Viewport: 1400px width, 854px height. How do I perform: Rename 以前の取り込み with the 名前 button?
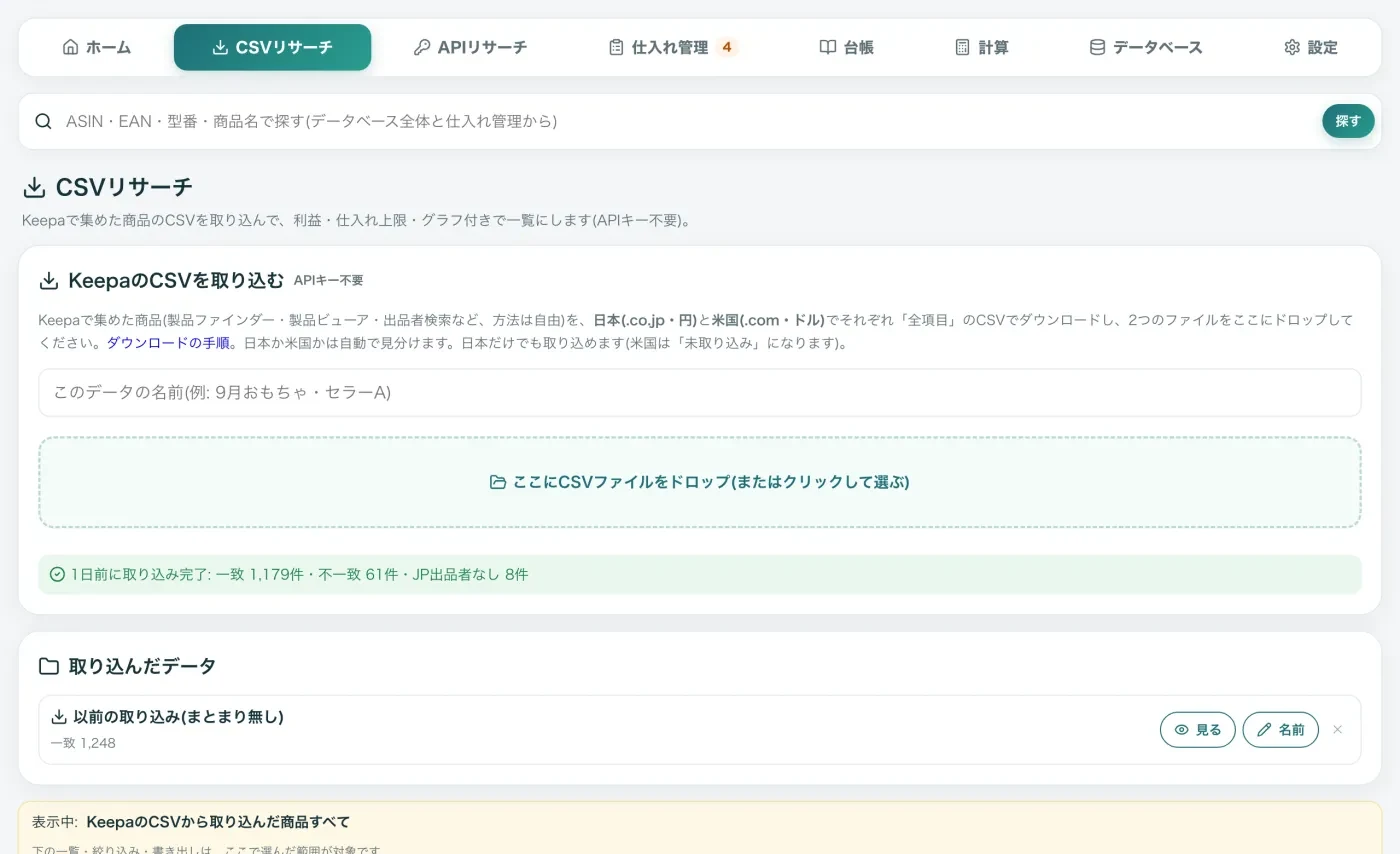coord(1281,730)
